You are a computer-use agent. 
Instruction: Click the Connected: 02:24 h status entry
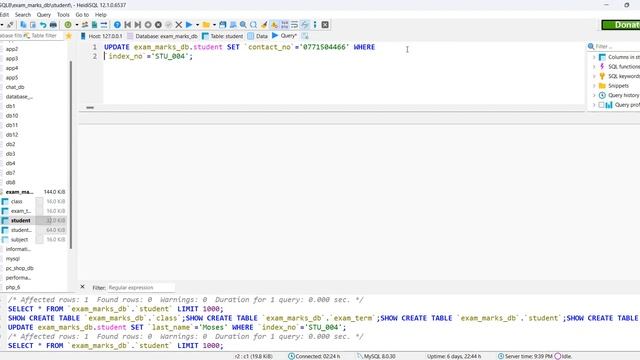(314, 356)
